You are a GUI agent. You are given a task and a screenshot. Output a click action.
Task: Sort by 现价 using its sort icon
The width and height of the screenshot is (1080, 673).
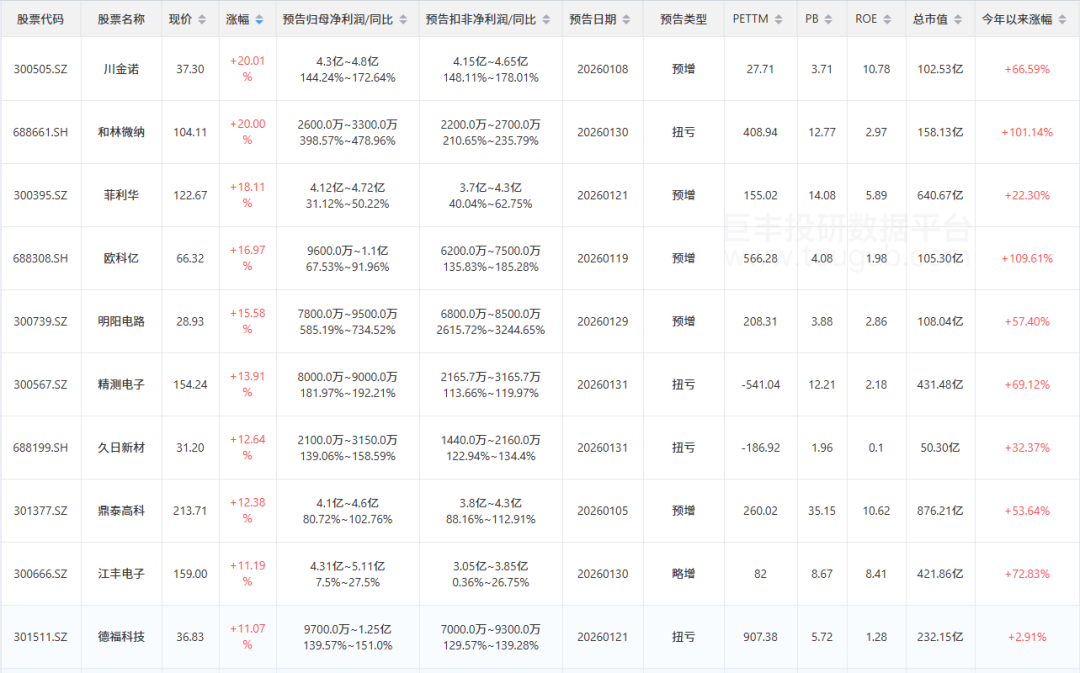(203, 20)
